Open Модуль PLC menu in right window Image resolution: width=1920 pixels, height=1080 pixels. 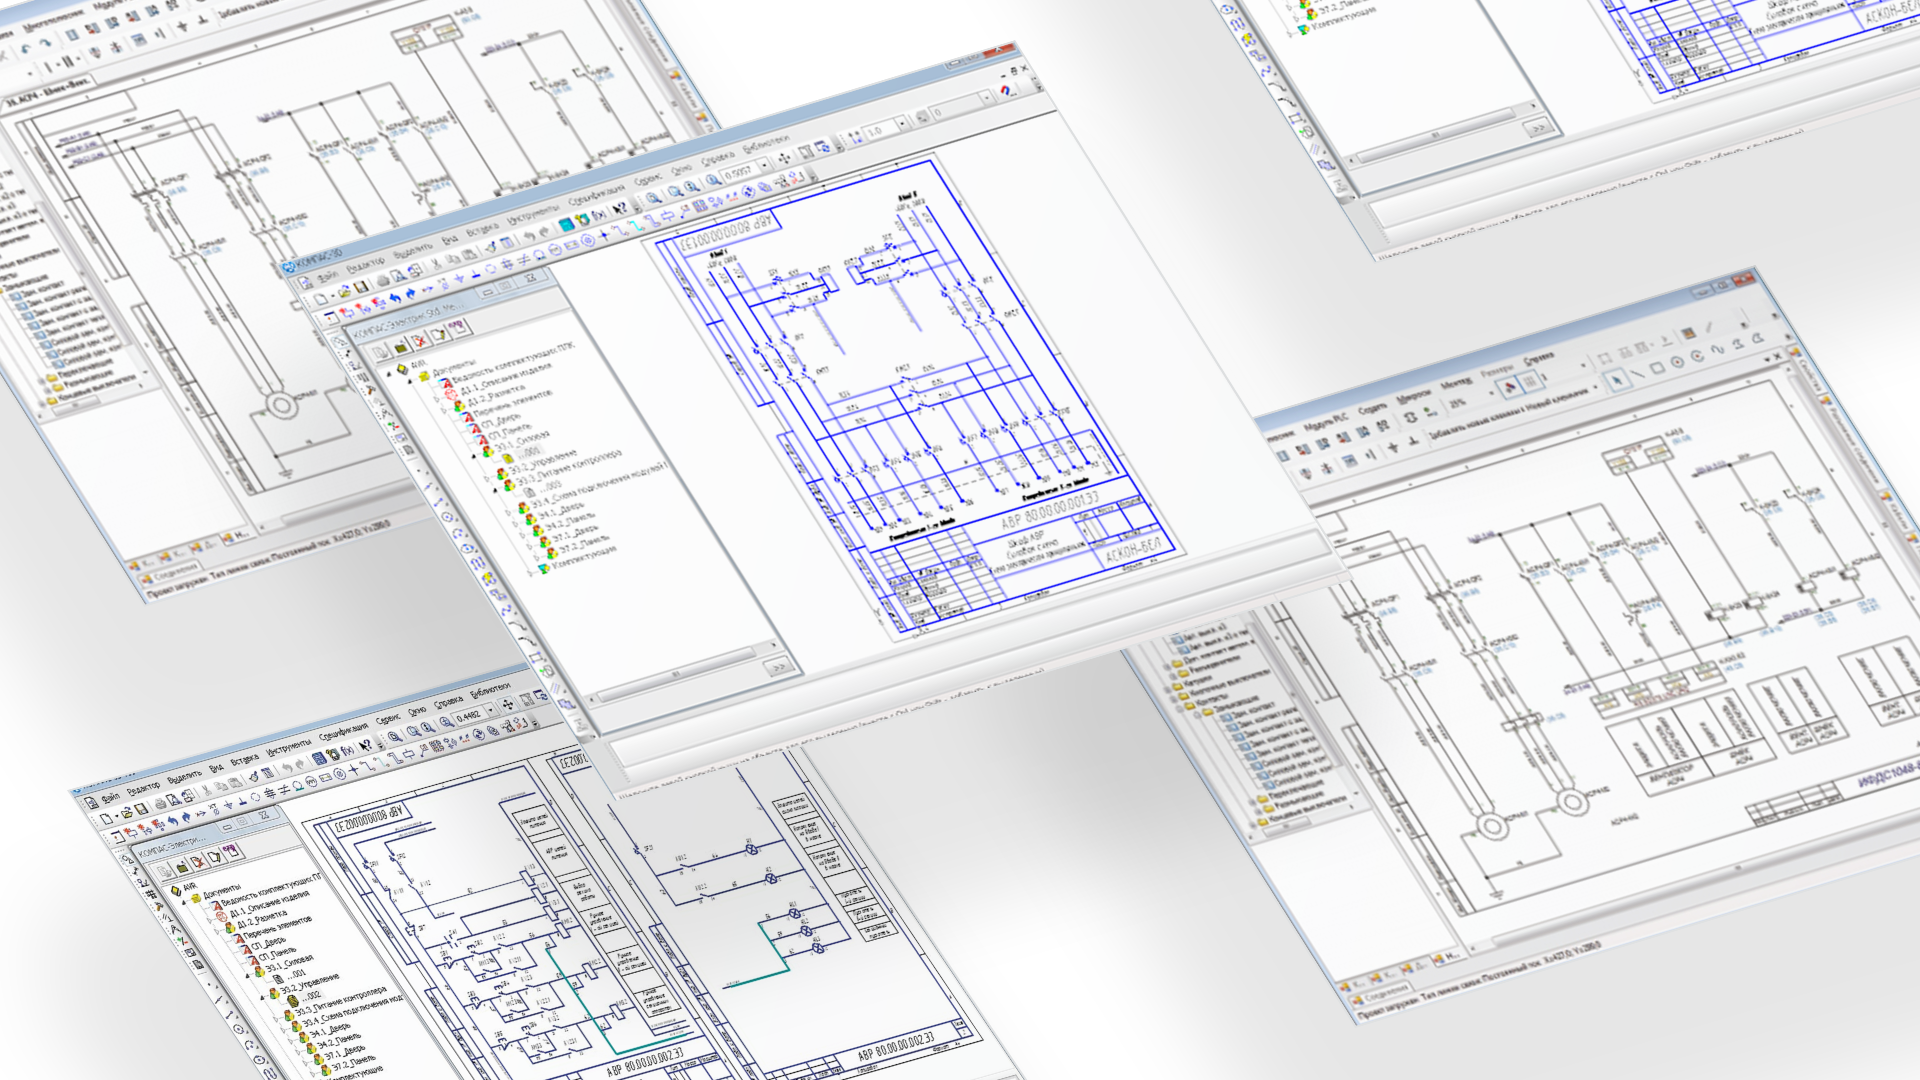(x=1326, y=421)
